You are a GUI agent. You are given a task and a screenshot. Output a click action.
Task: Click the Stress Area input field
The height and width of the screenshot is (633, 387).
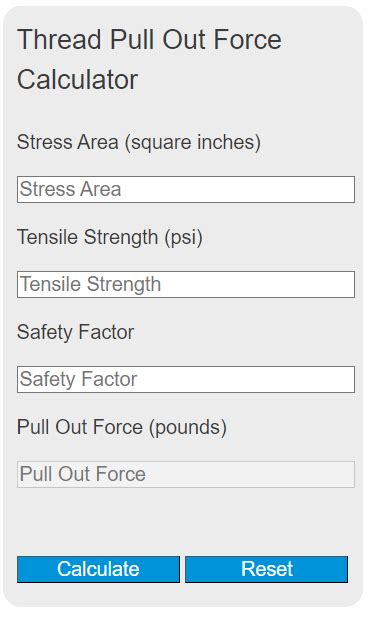186,189
